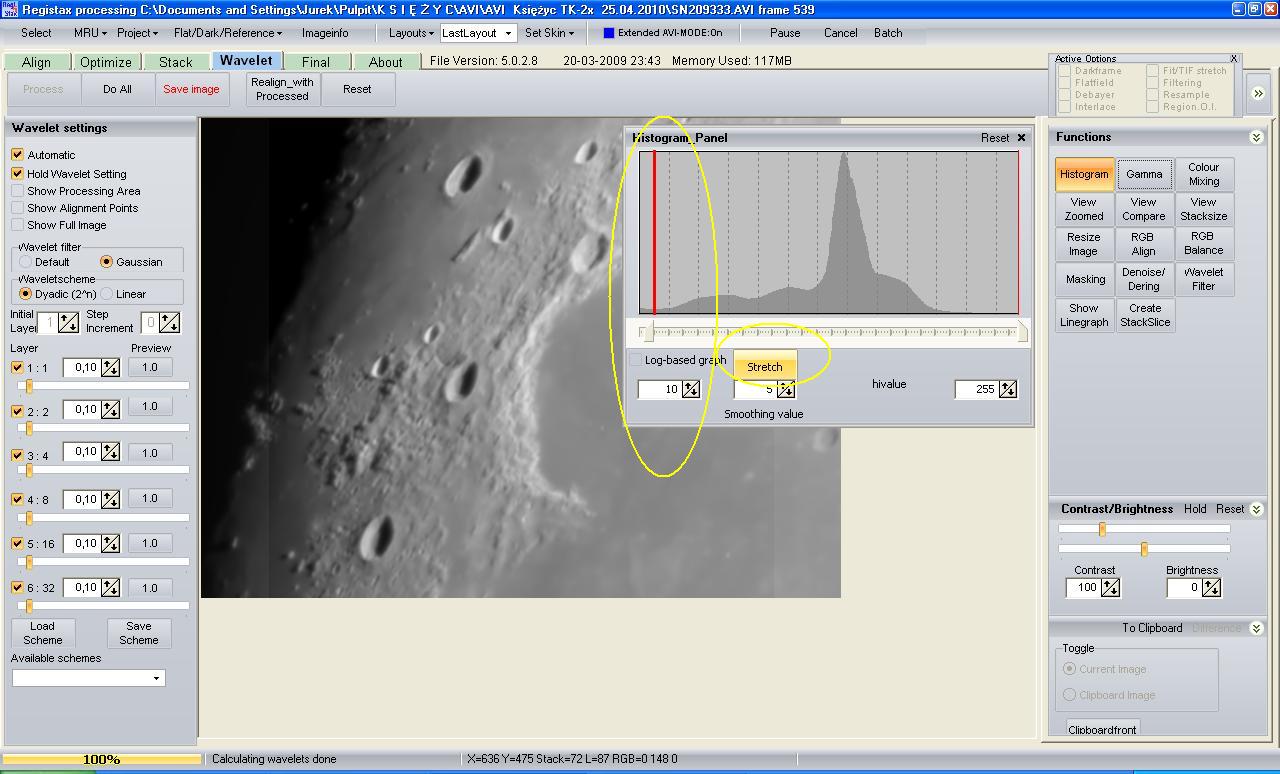Image resolution: width=1280 pixels, height=774 pixels.
Task: Click the spinner for layer 3:4 value
Action: (110, 454)
